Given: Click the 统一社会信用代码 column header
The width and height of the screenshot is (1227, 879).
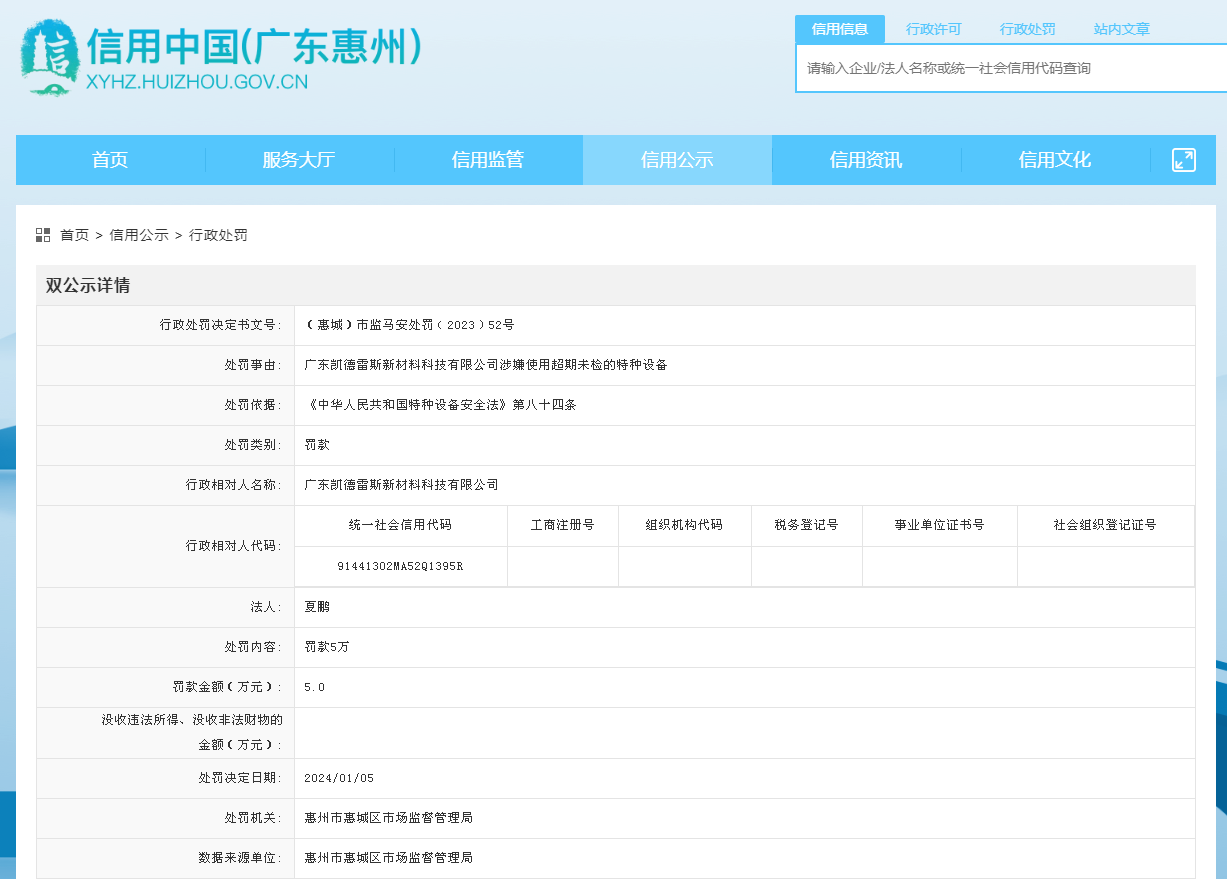Looking at the screenshot, I should pyautogui.click(x=400, y=525).
